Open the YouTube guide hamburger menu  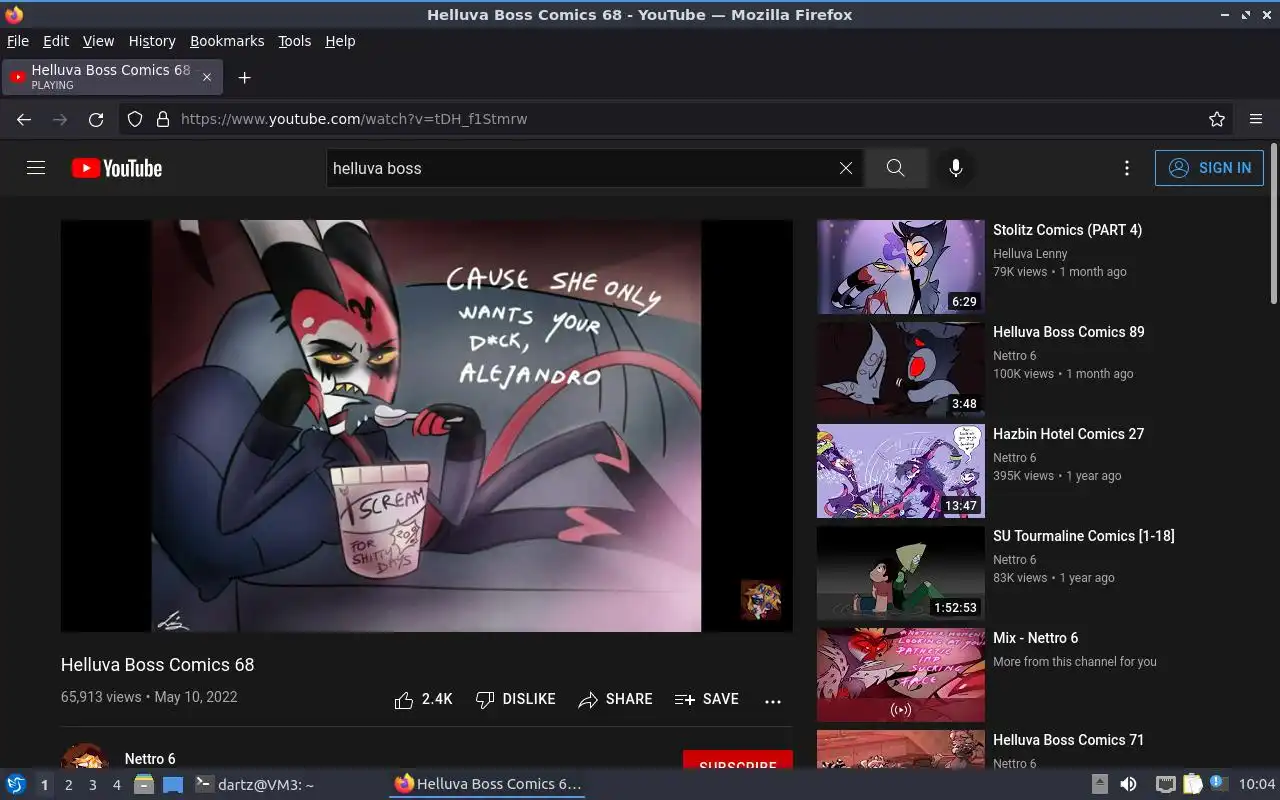[36, 168]
